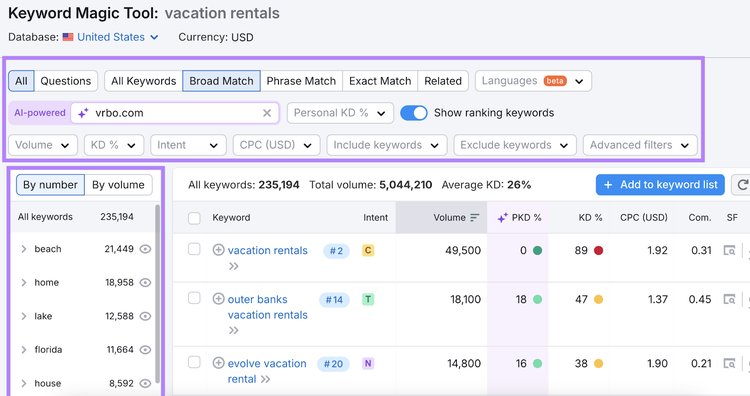Click the #20 ranking badge

point(333,364)
